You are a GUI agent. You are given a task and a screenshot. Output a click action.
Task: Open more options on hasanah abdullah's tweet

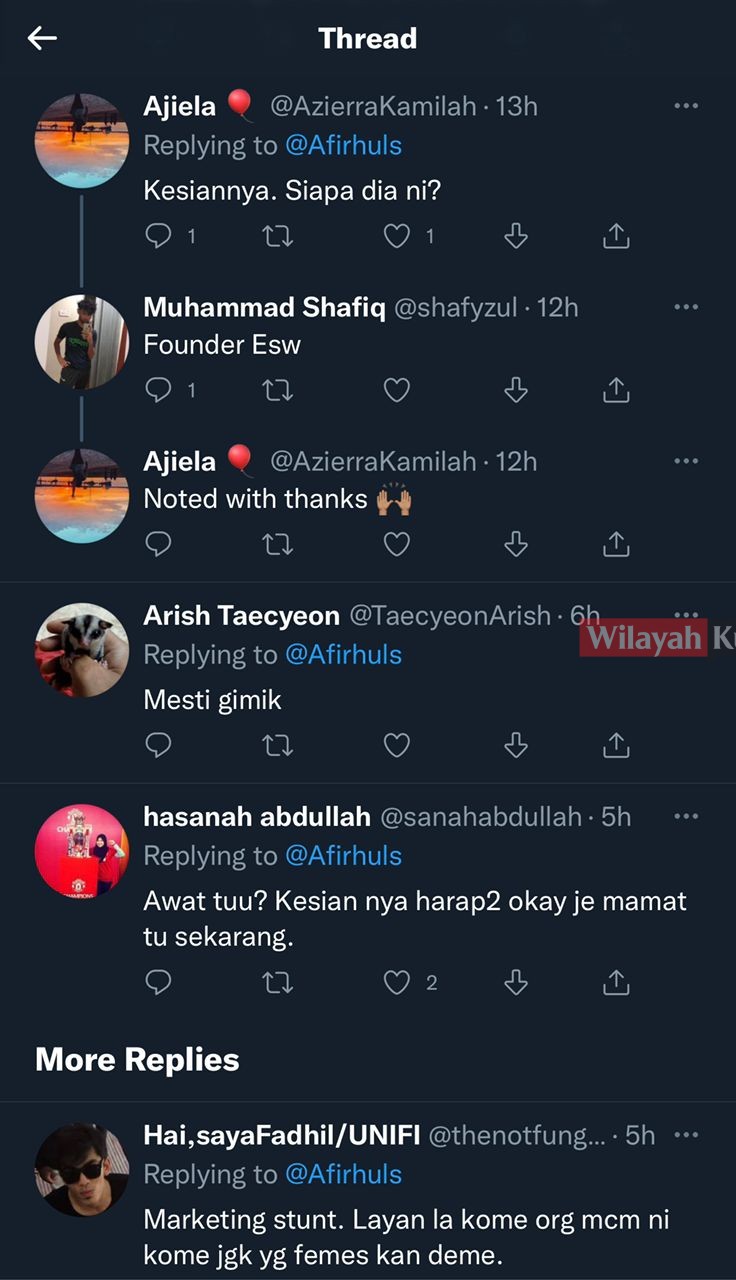[686, 816]
